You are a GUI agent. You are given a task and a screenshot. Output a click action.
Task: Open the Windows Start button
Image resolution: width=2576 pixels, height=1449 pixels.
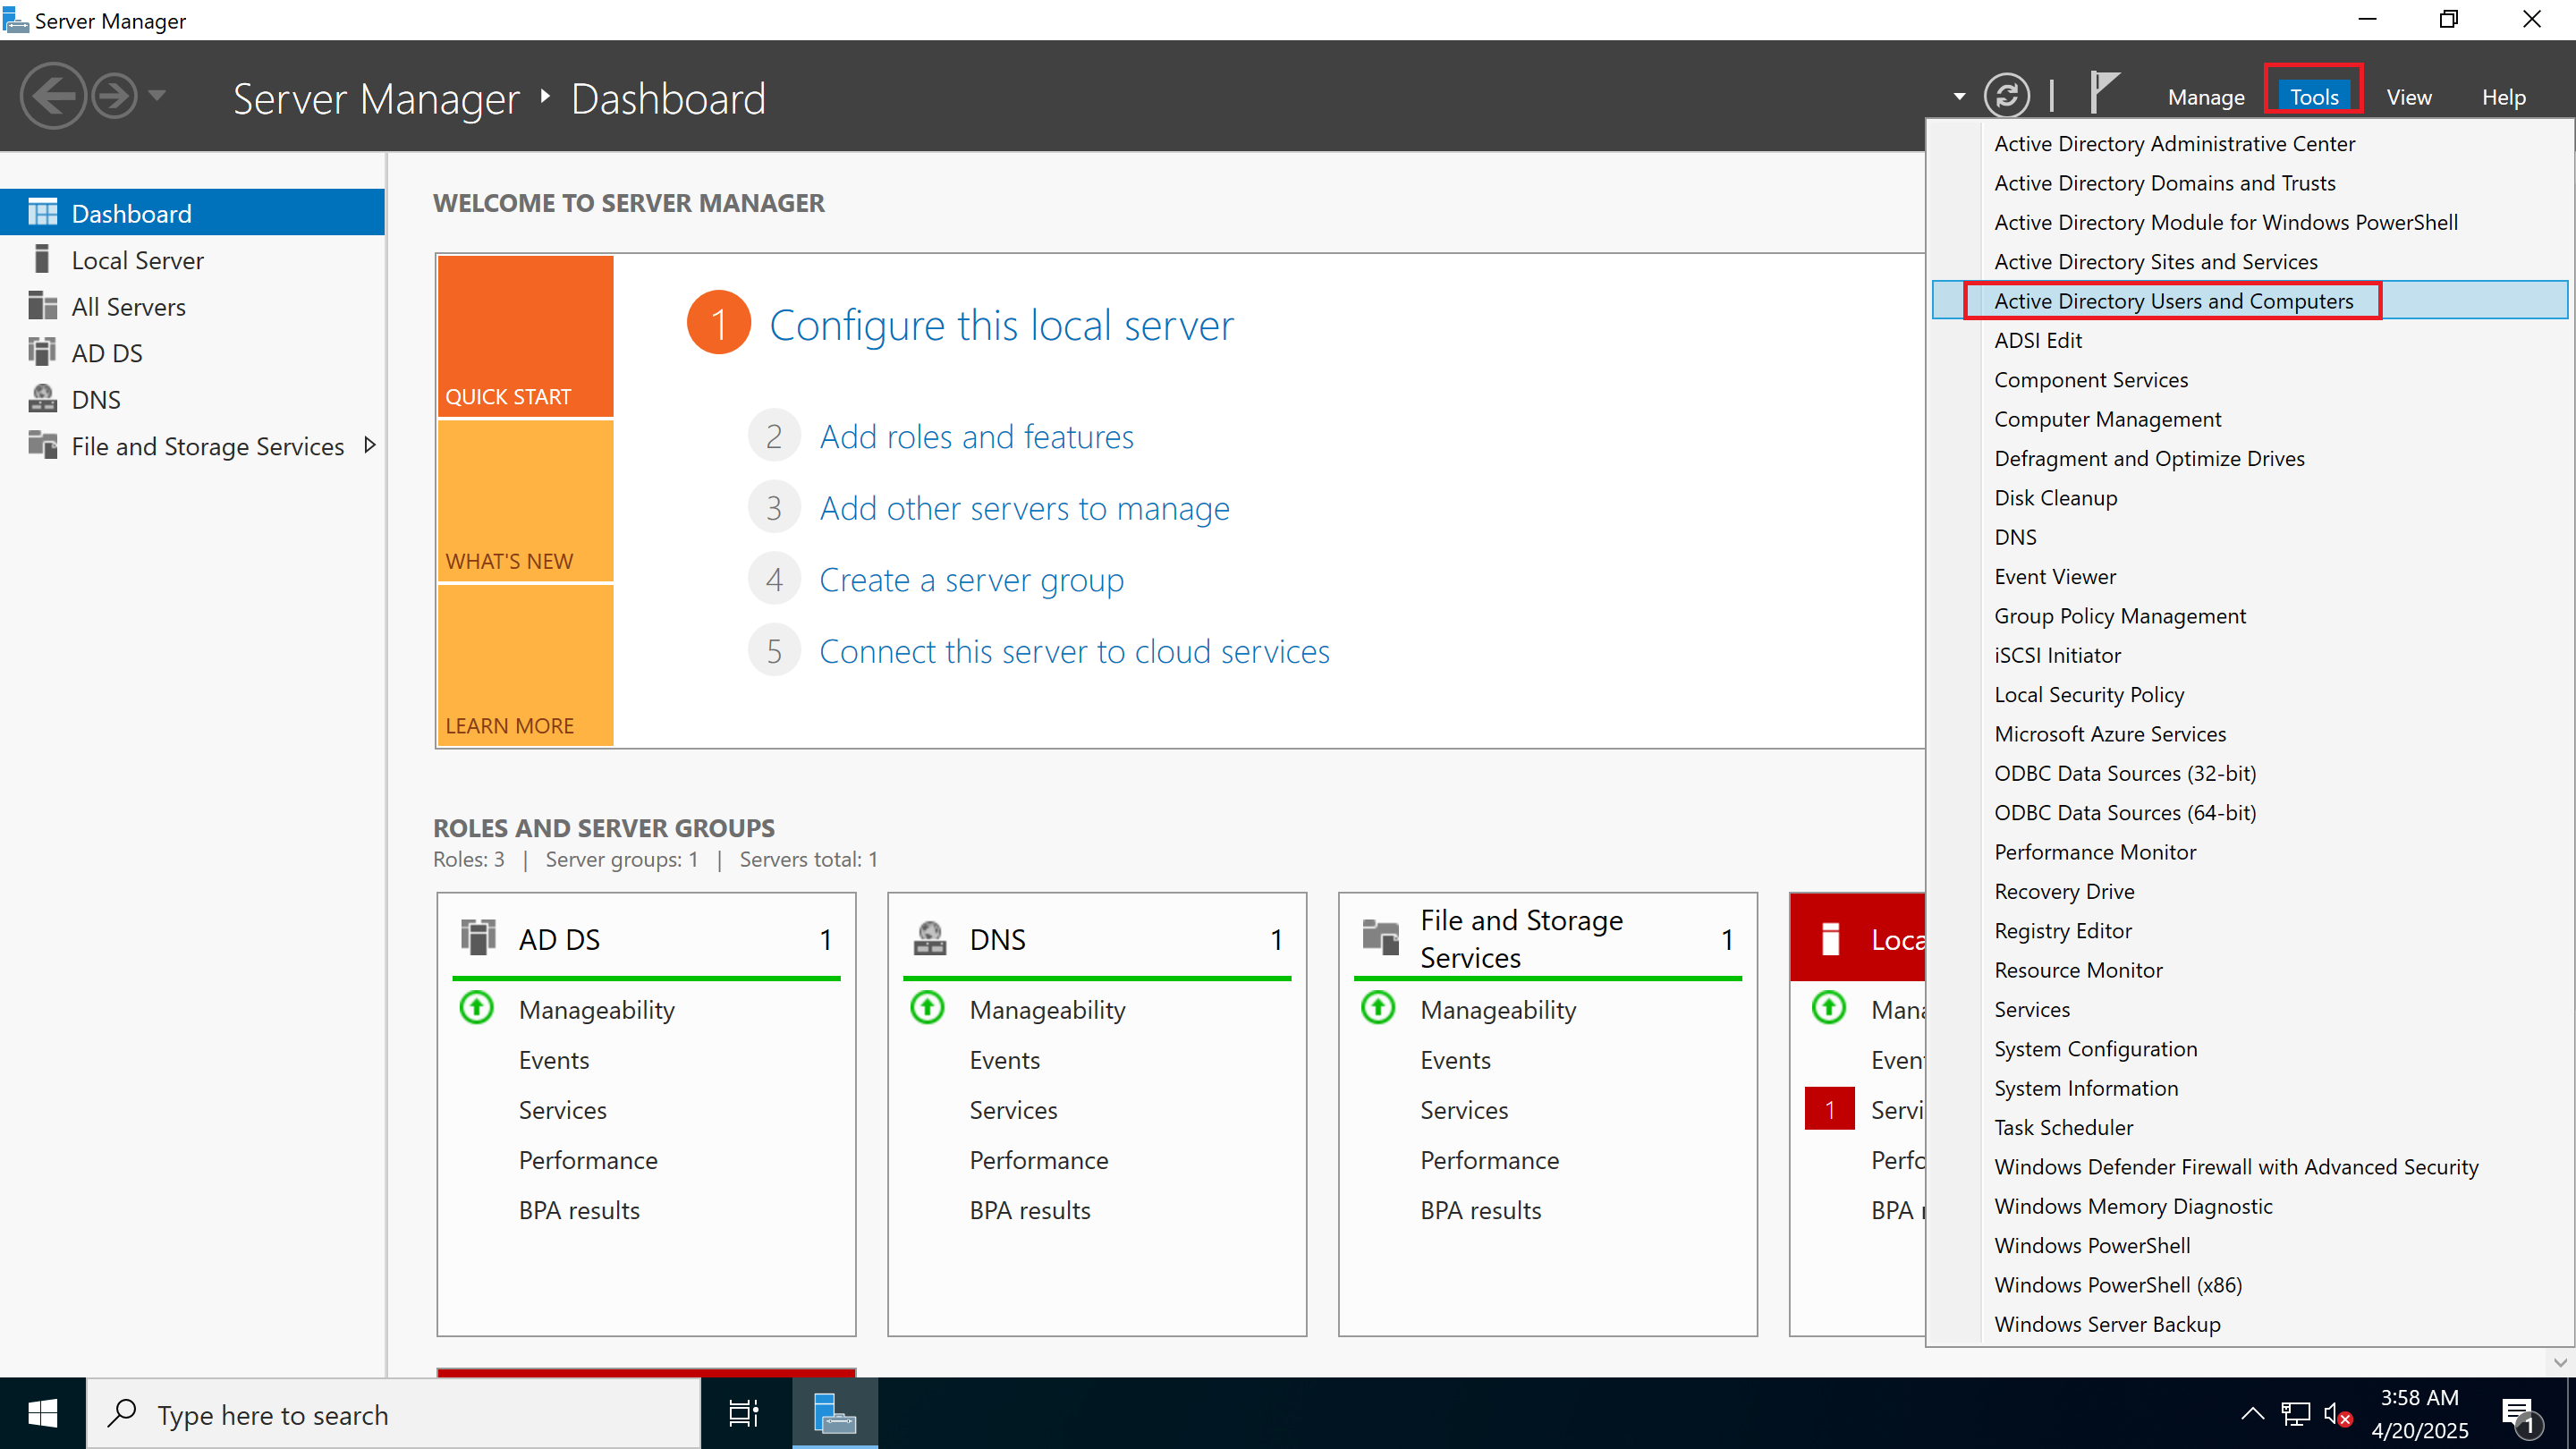42,1413
